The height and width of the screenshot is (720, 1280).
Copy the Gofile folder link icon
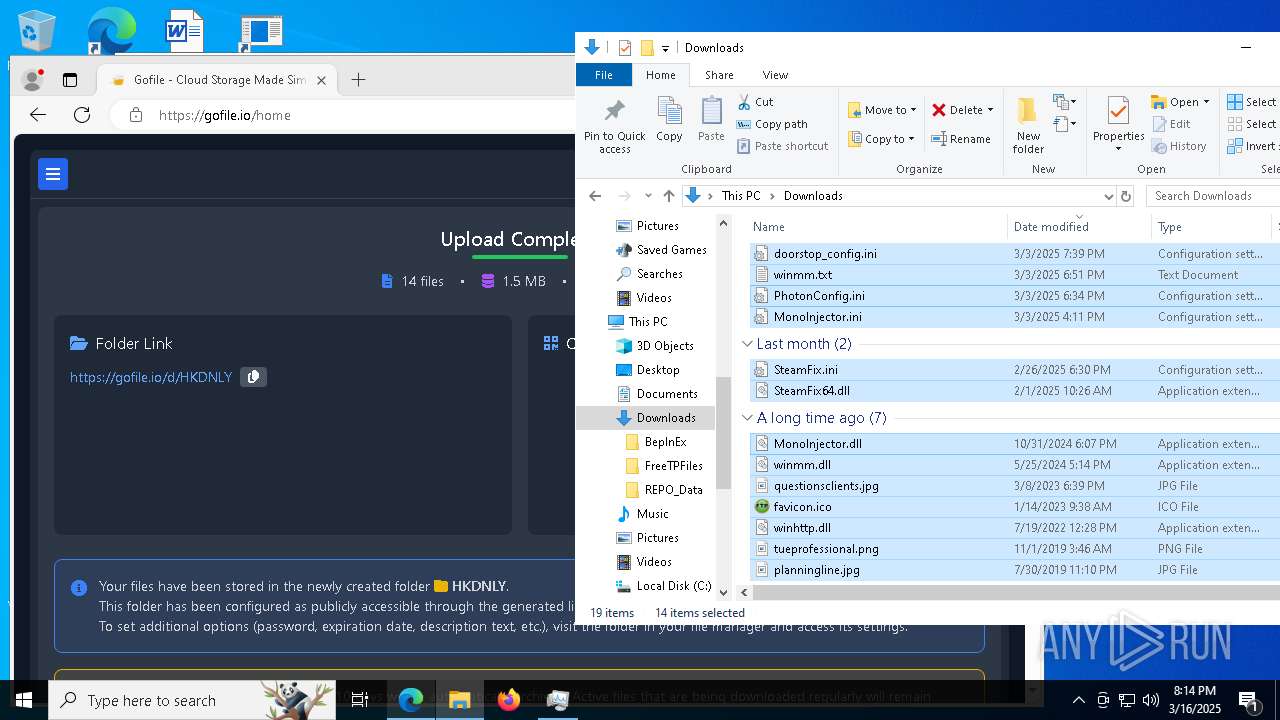[x=253, y=377]
